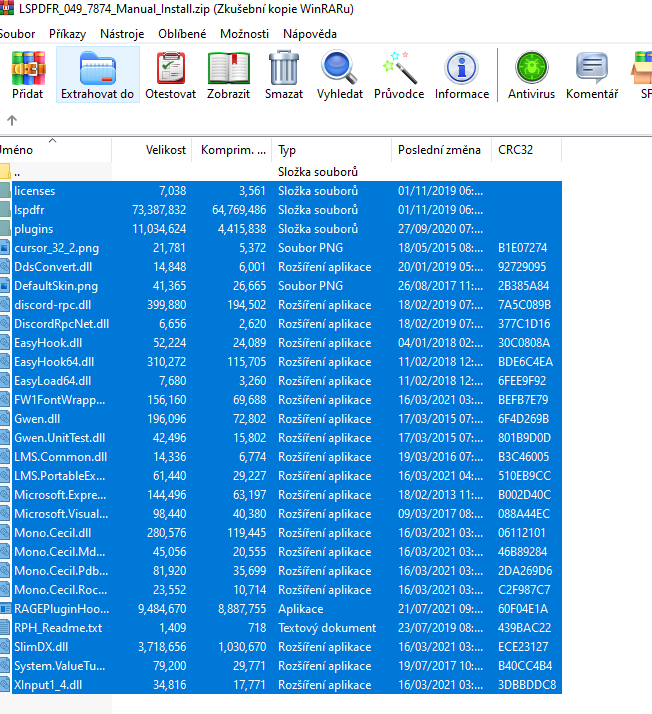Click the RAGEPluginHook application icon

tap(5, 609)
